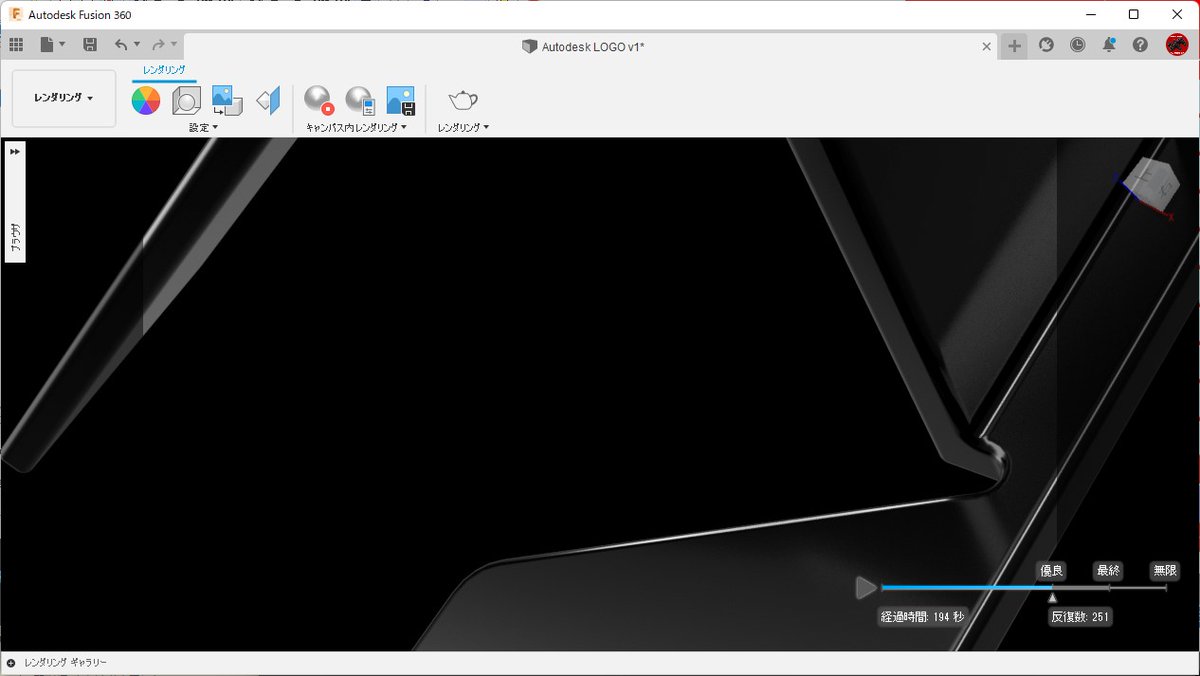Open Scene Settings tool

pos(187,100)
